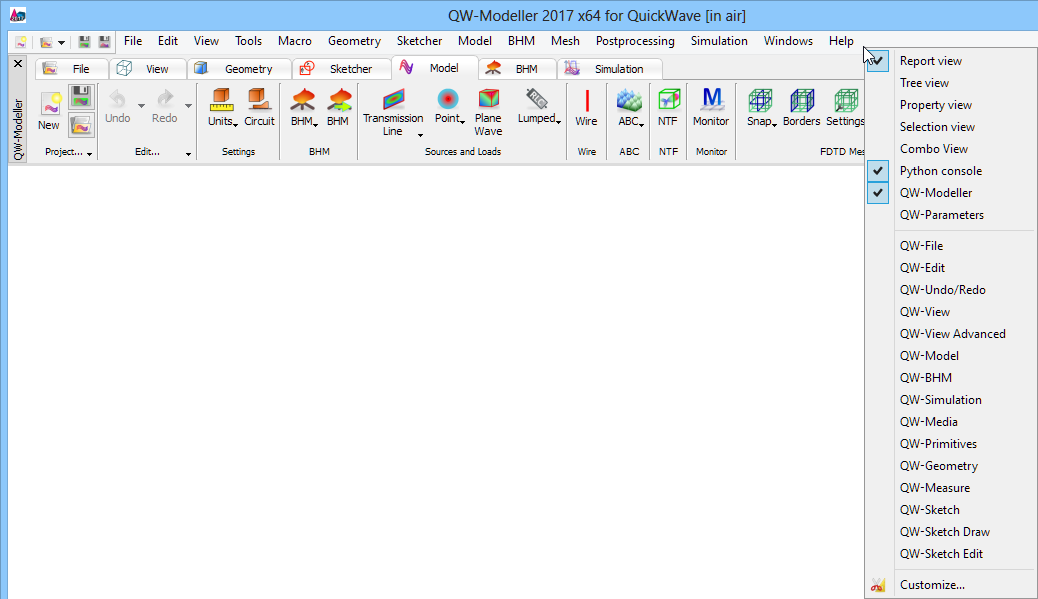This screenshot has width=1038, height=599.
Task: Click the new project icon in the top quick toolbar
Action: tap(21, 42)
